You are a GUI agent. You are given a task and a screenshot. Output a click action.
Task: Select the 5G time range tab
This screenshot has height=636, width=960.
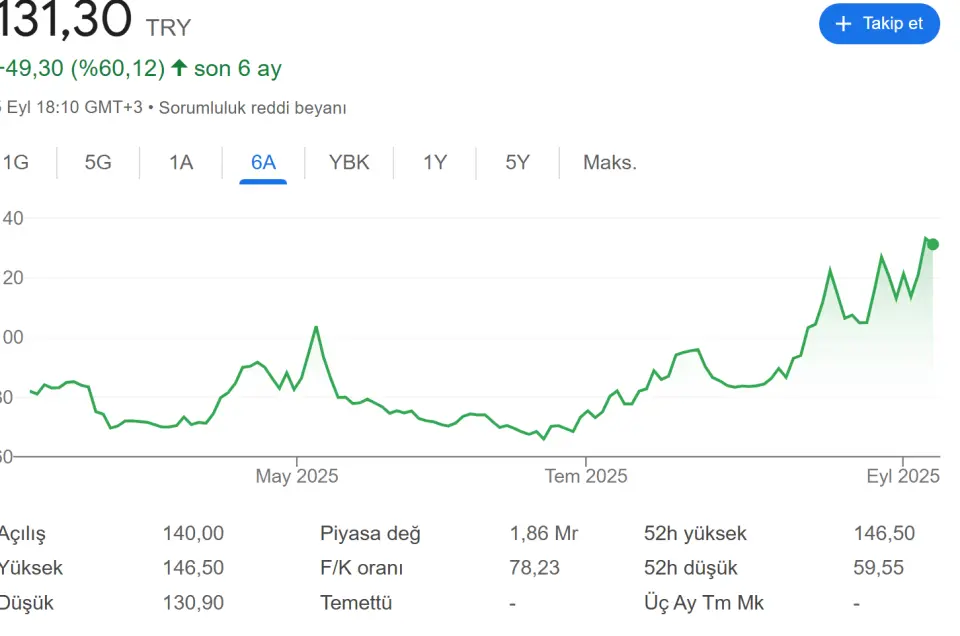coord(98,163)
